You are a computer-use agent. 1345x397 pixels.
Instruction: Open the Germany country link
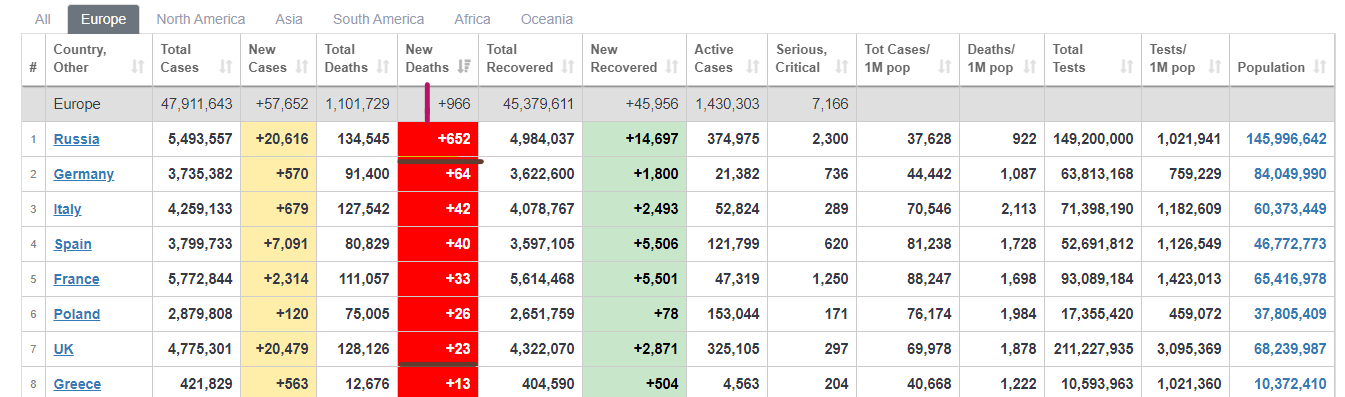(84, 174)
